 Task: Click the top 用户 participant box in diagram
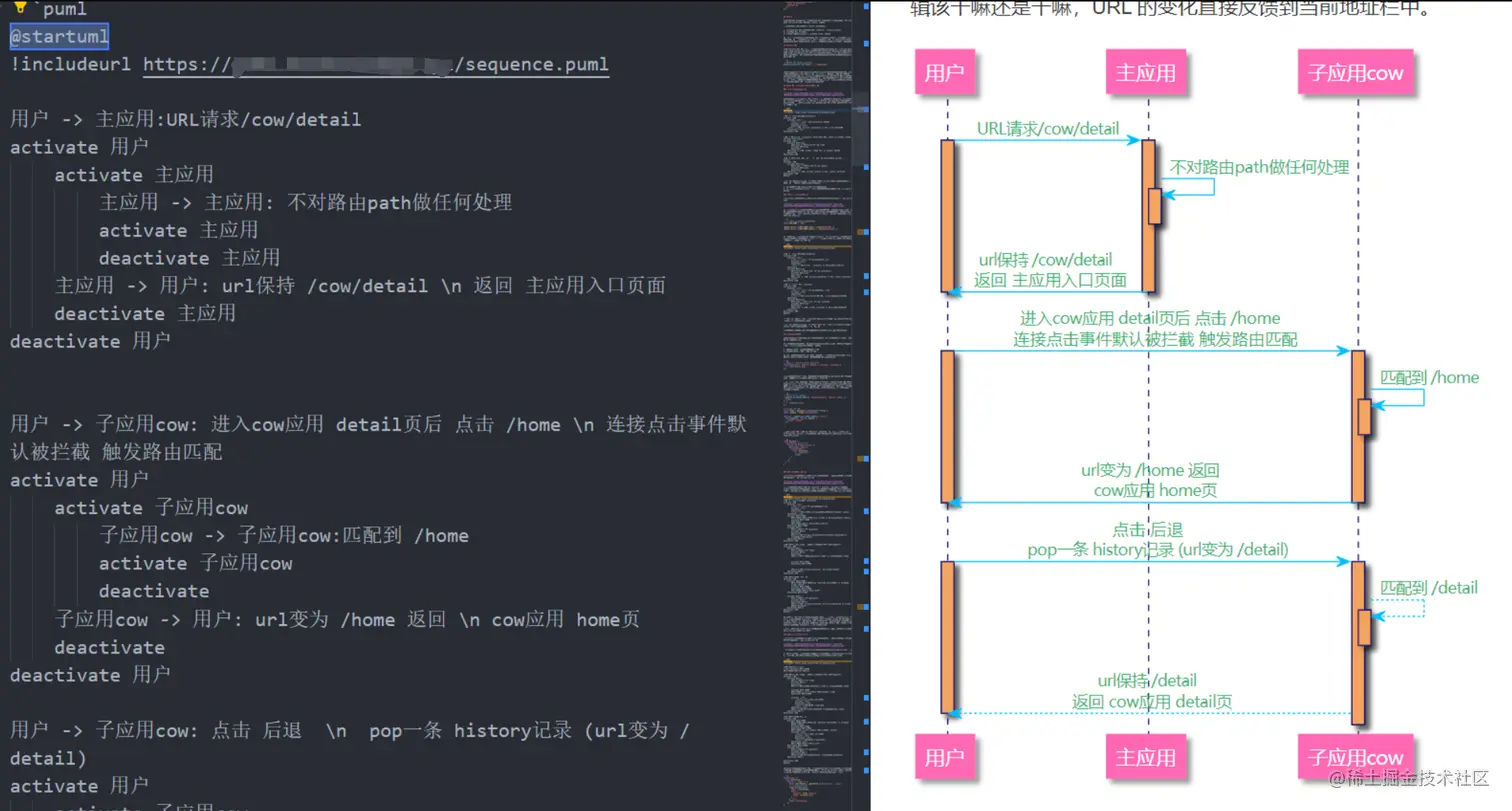point(945,72)
